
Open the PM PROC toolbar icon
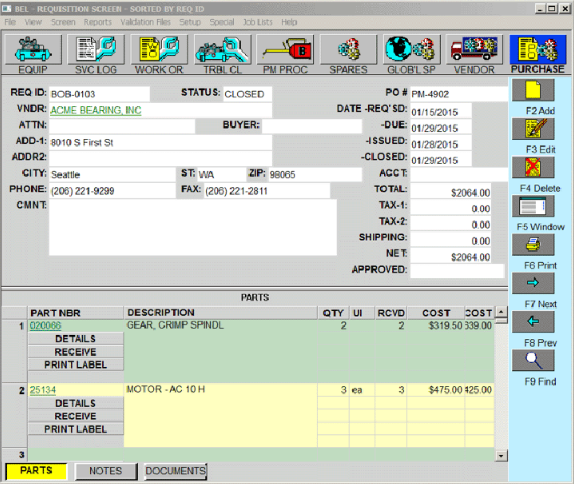click(x=285, y=49)
